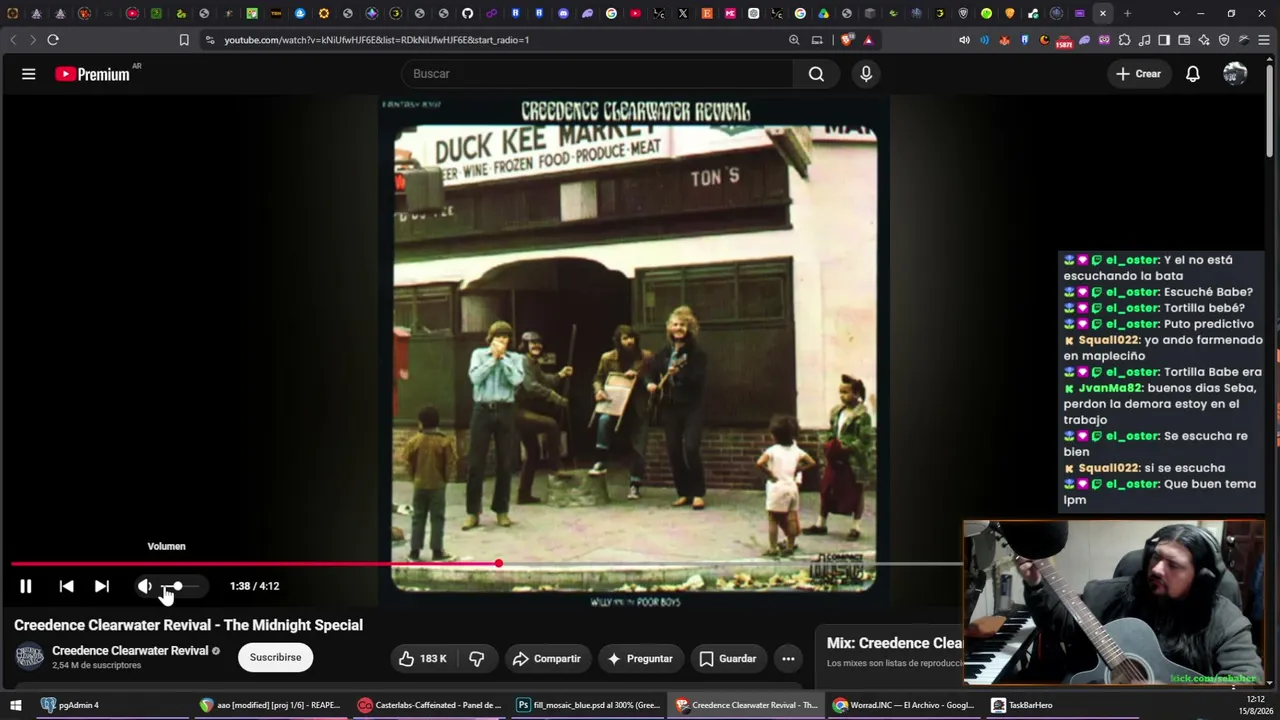Subscribe with the Suscribirse button

coord(275,657)
